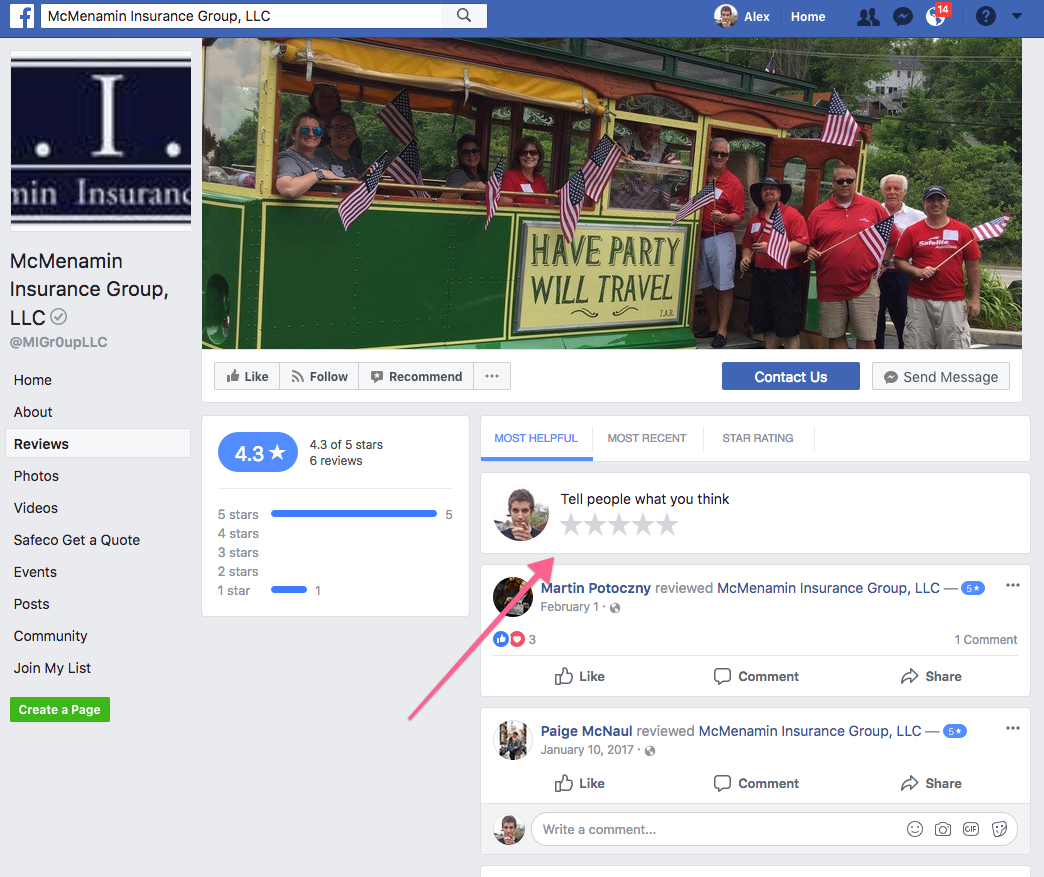Click Comment under Paige McNaul's review
The image size is (1044, 877).
coord(756,784)
